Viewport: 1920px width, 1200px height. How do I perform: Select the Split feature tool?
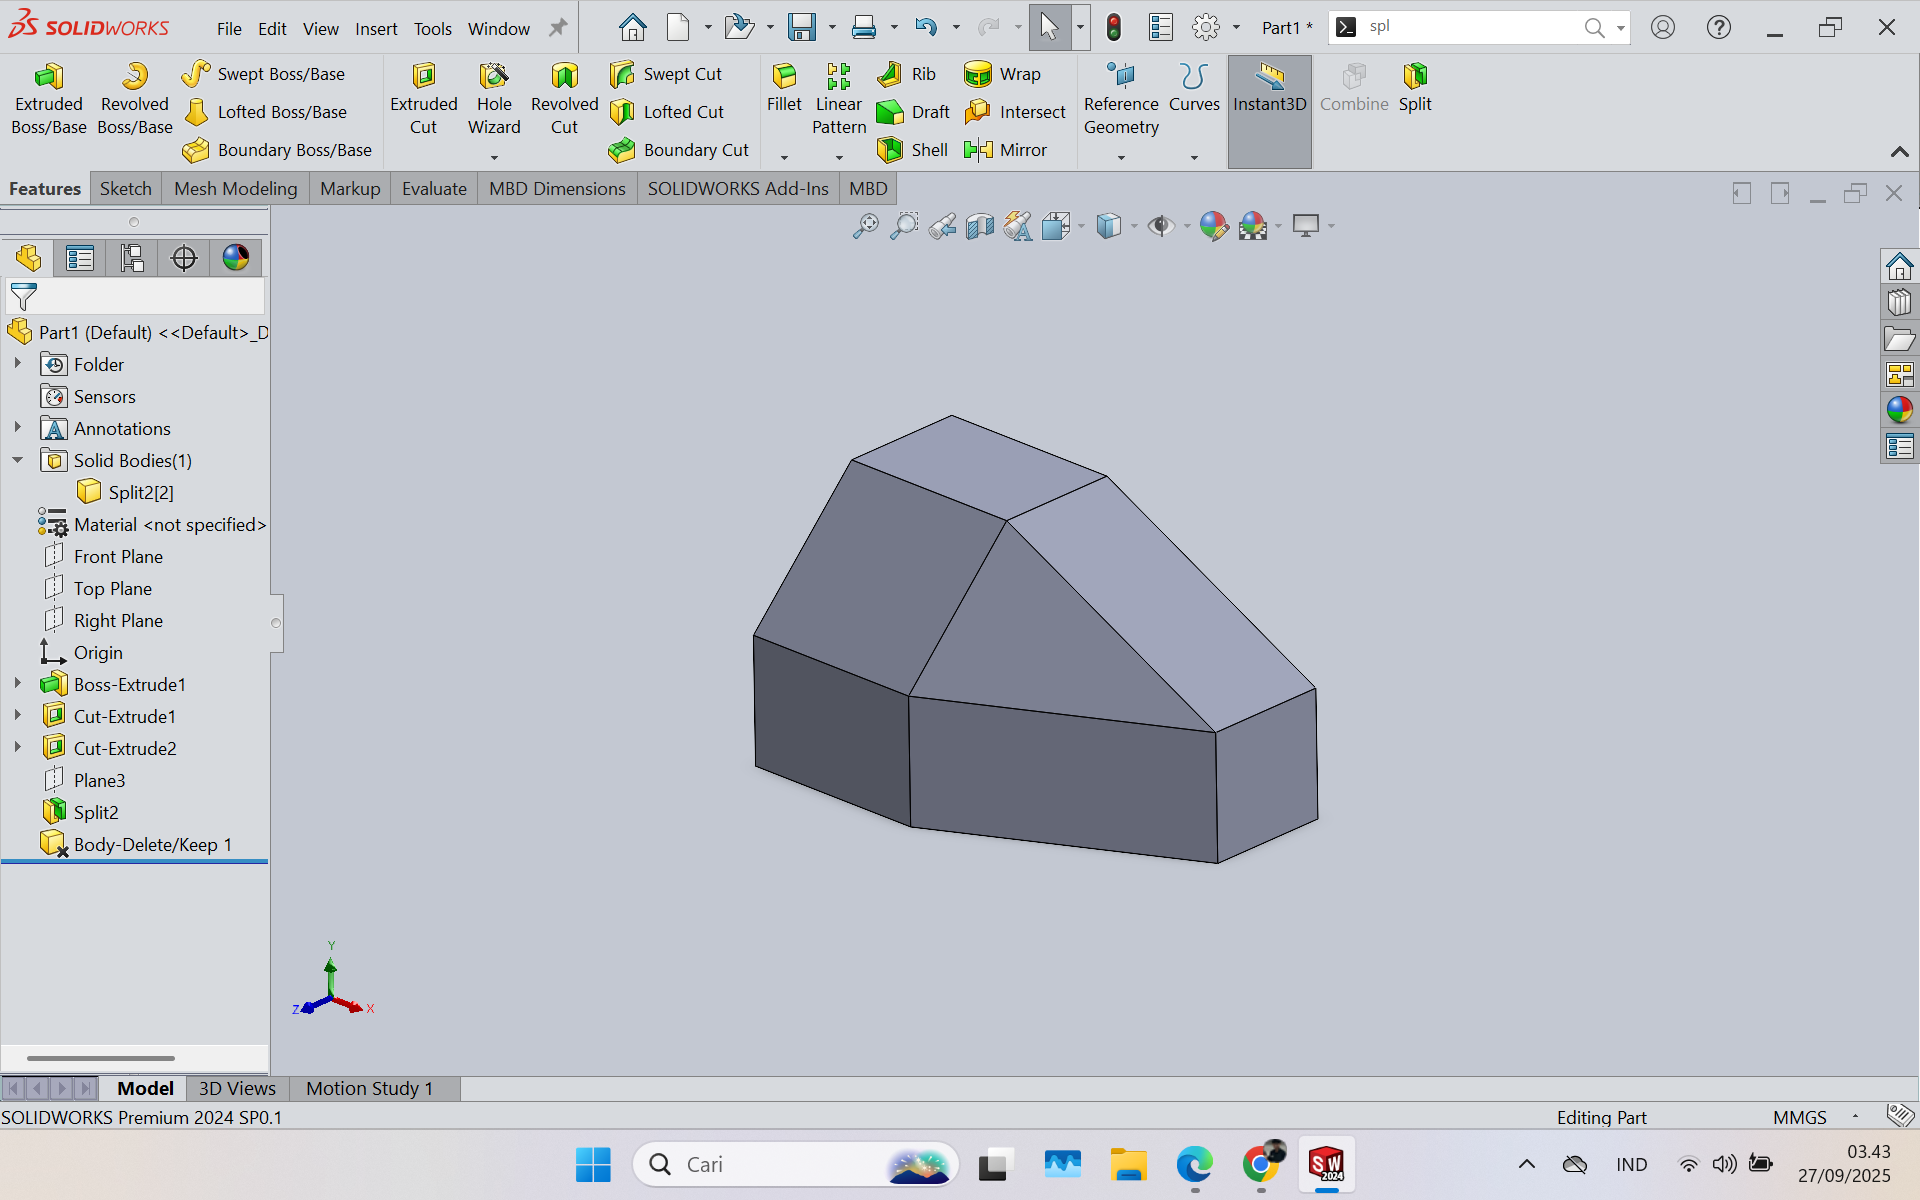(1414, 78)
